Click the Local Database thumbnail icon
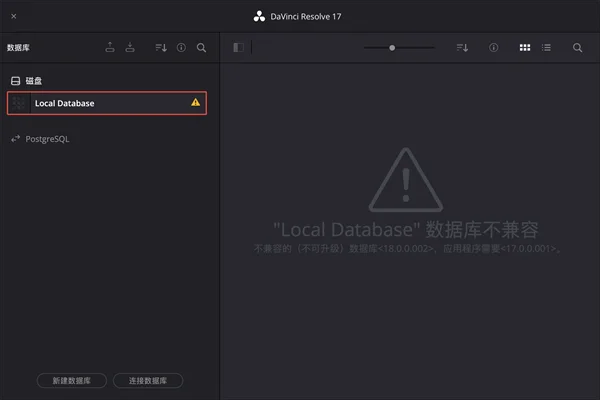Viewport: 600px width, 400px height. 18,103
